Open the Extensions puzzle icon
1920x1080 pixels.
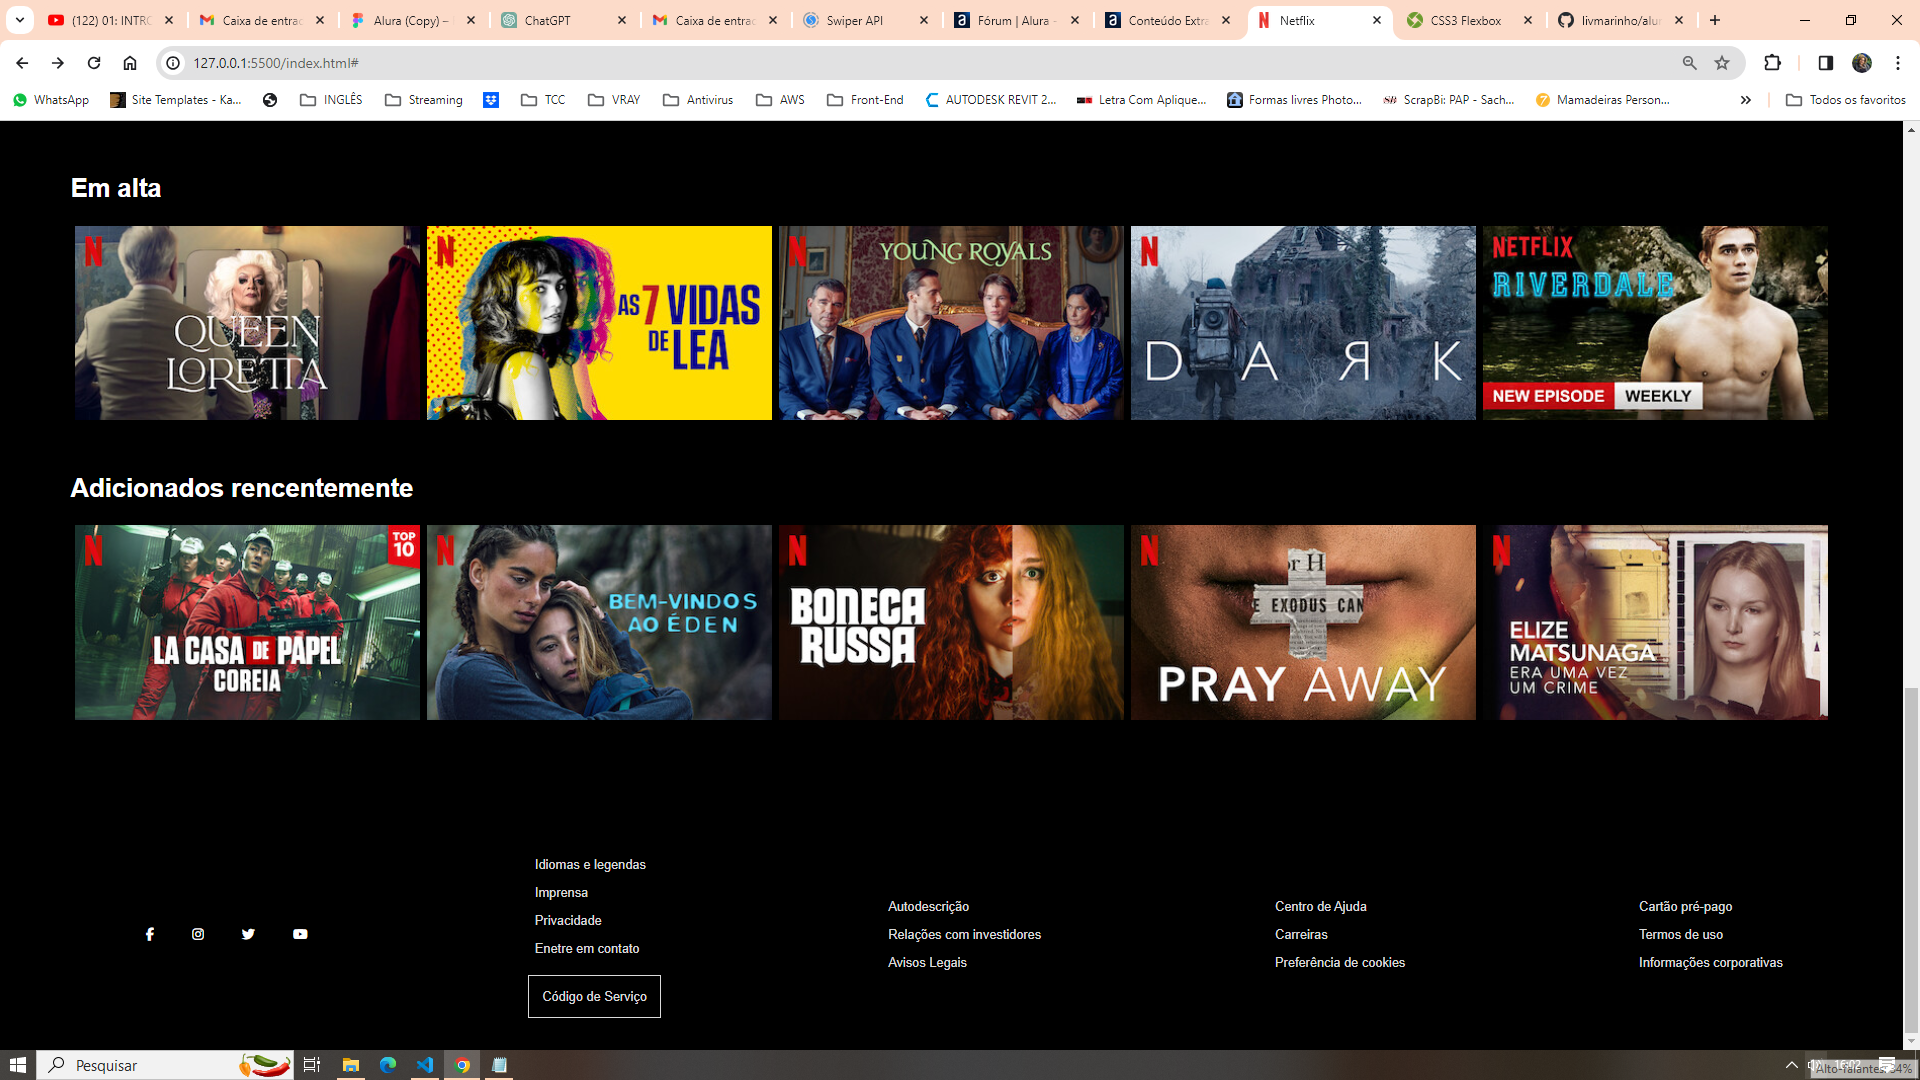(x=1772, y=63)
